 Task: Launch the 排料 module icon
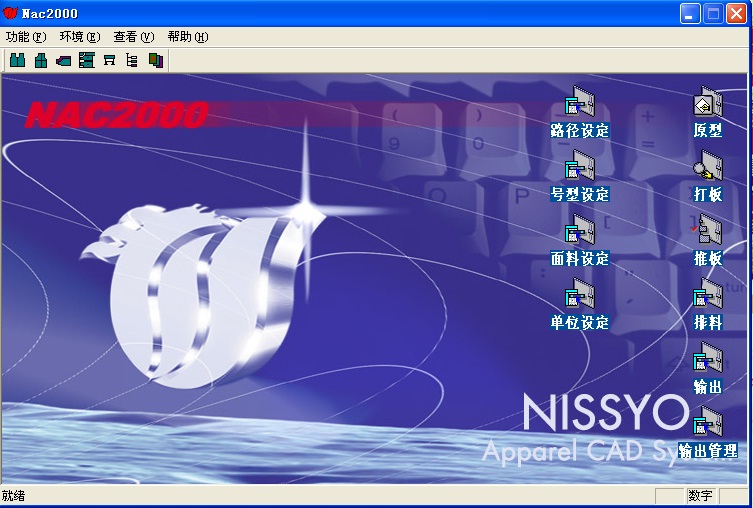(707, 293)
